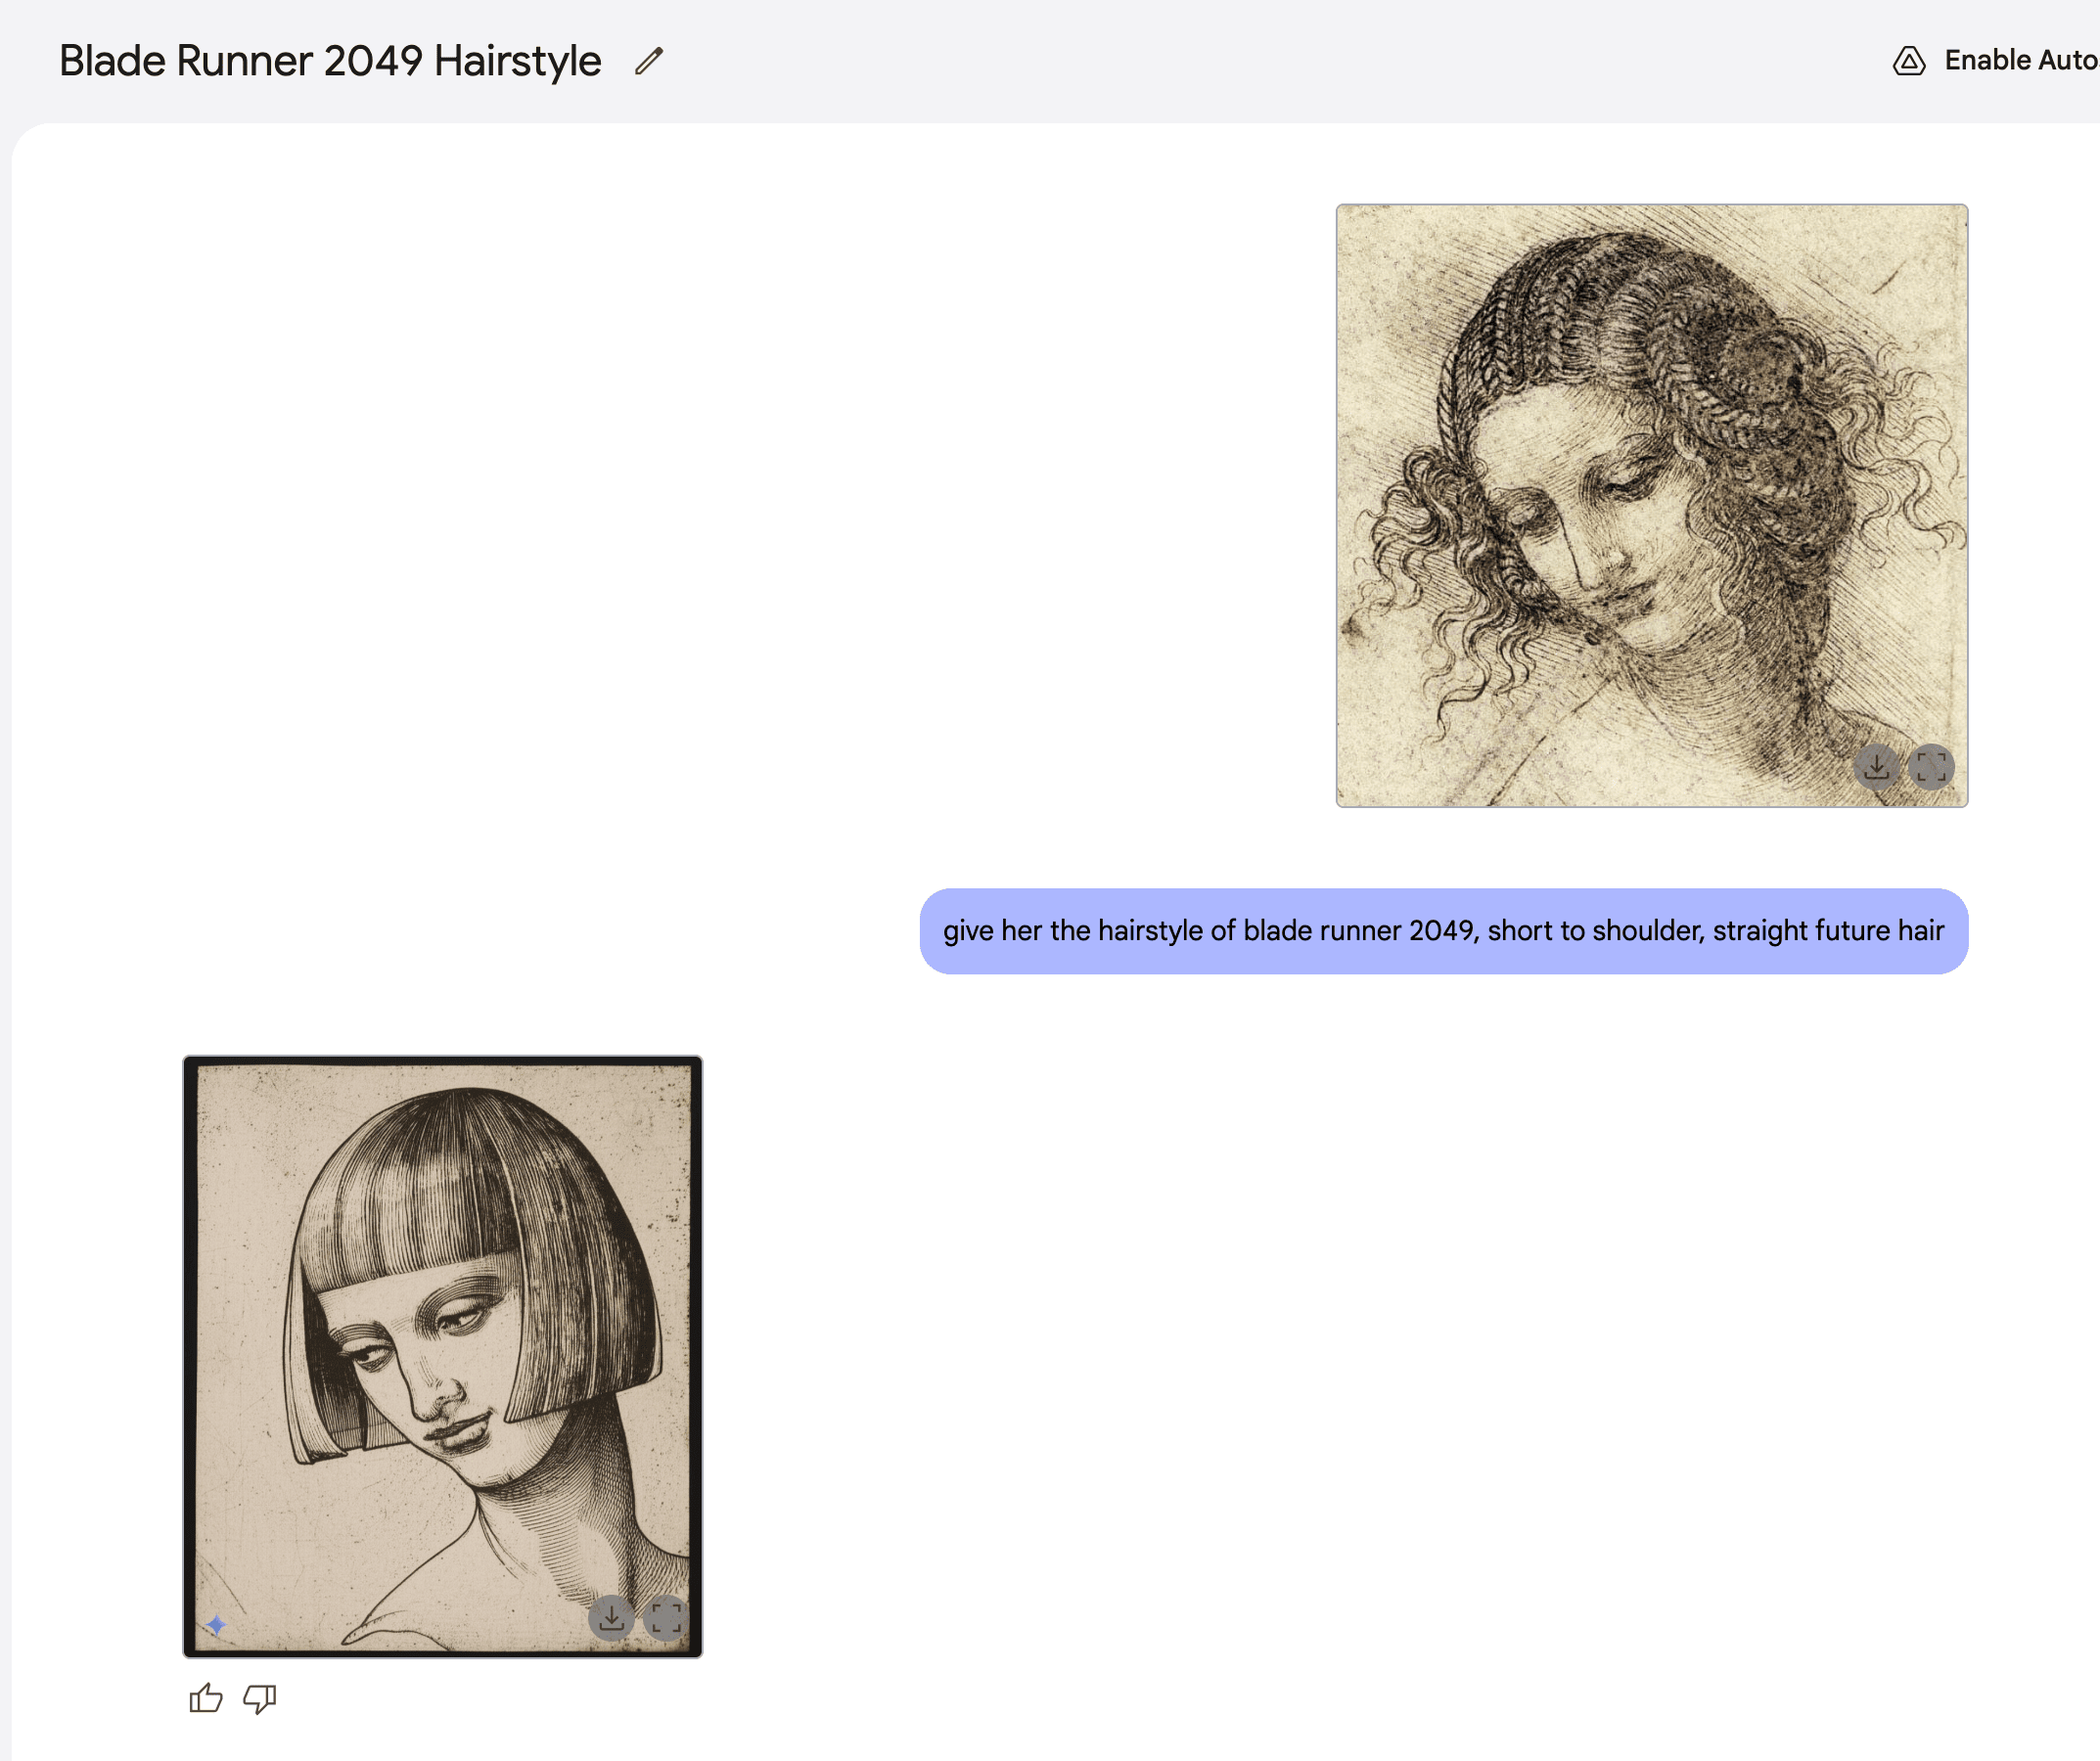This screenshot has height=1761, width=2100.
Task: Edit the Blade Runner 2049 Hairstyle title
Action: click(x=649, y=61)
